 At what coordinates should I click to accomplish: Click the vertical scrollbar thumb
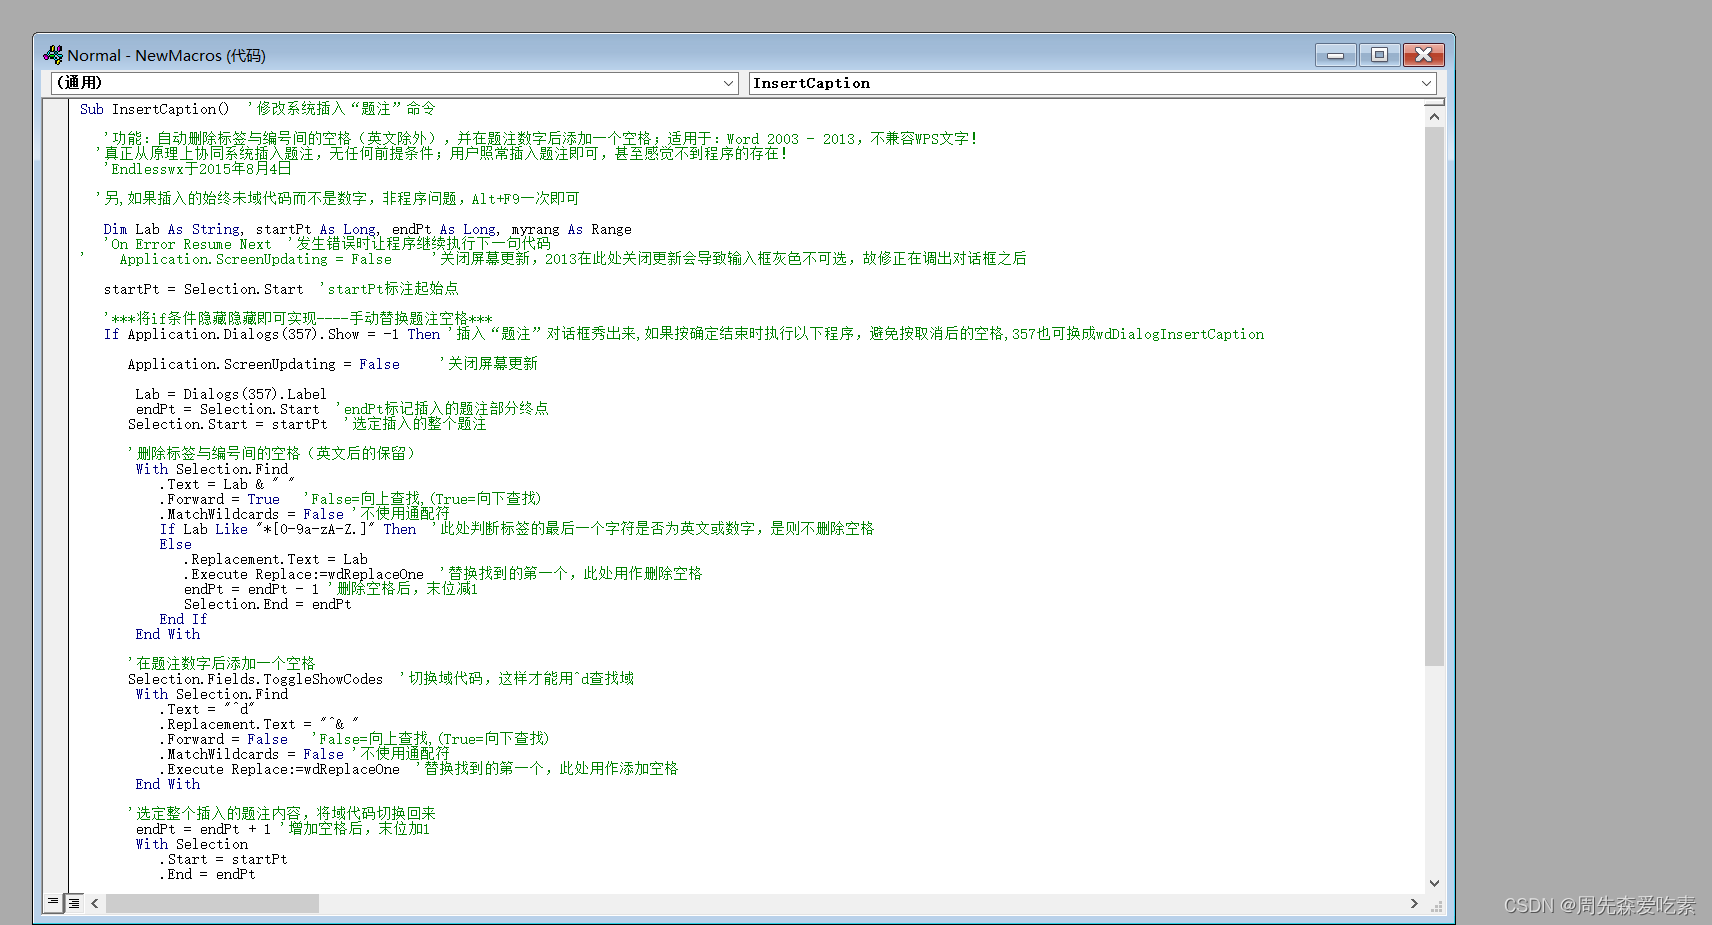coord(1434,396)
